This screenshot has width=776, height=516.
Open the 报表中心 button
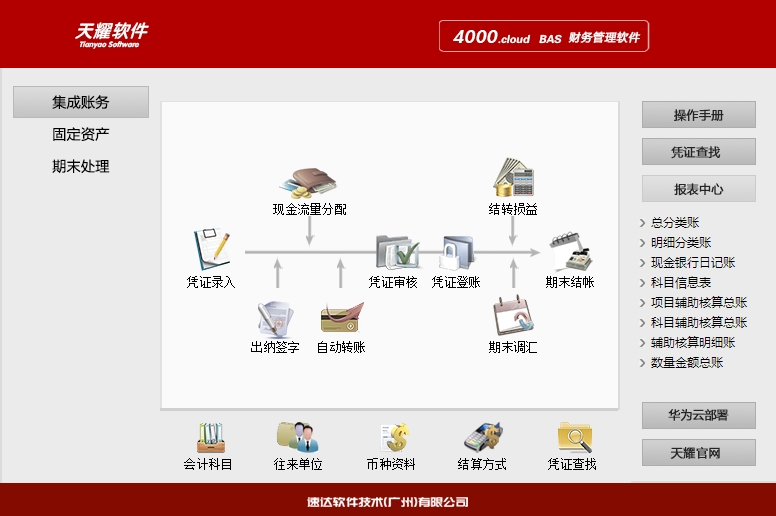pos(698,188)
